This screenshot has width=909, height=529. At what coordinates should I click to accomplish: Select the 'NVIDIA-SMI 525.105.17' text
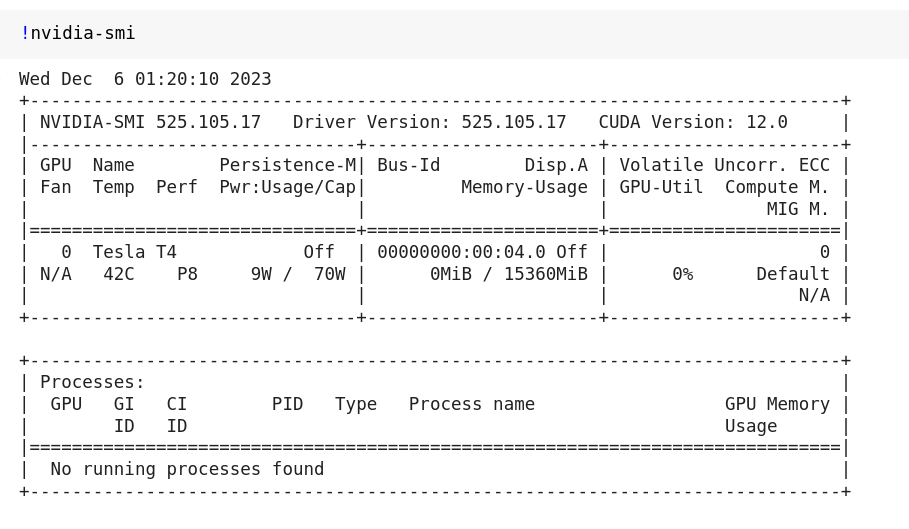click(150, 122)
